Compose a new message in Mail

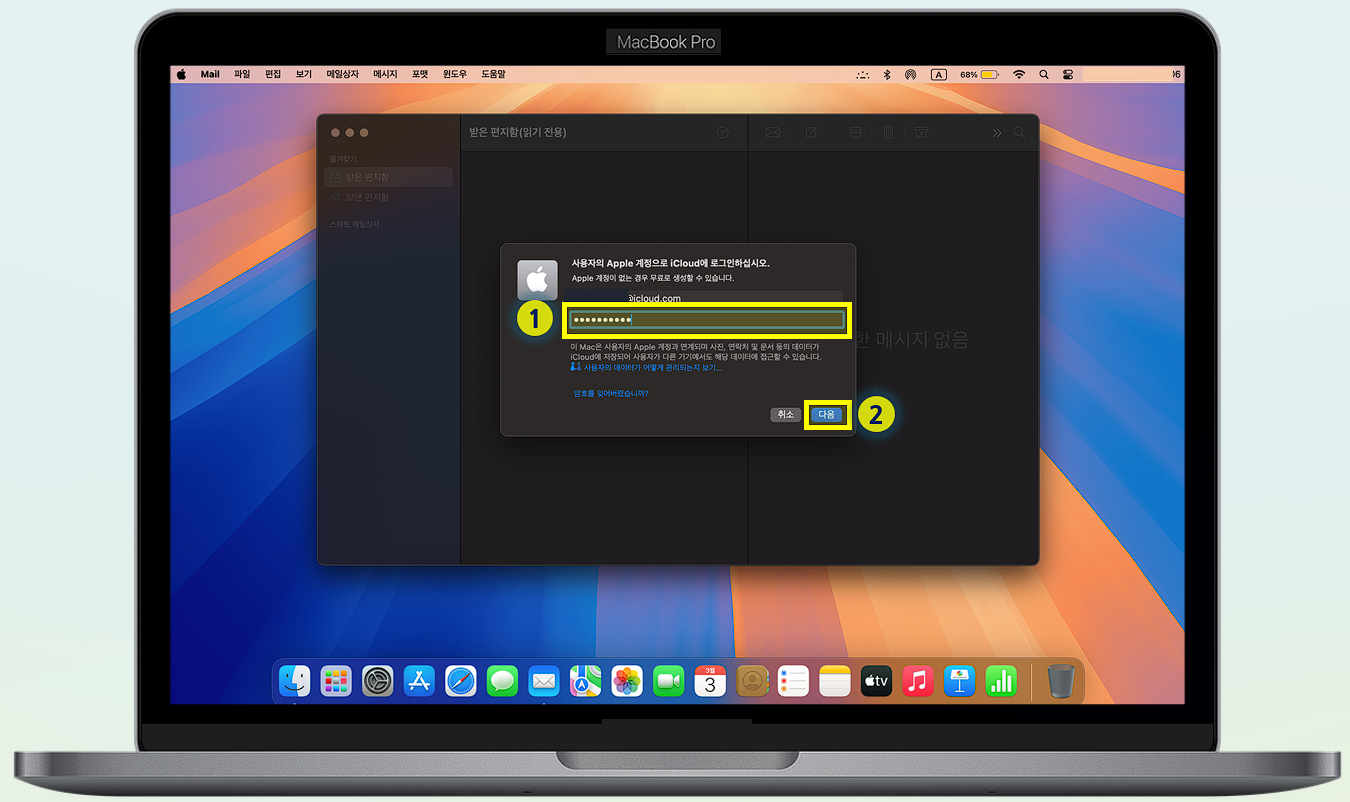[811, 132]
